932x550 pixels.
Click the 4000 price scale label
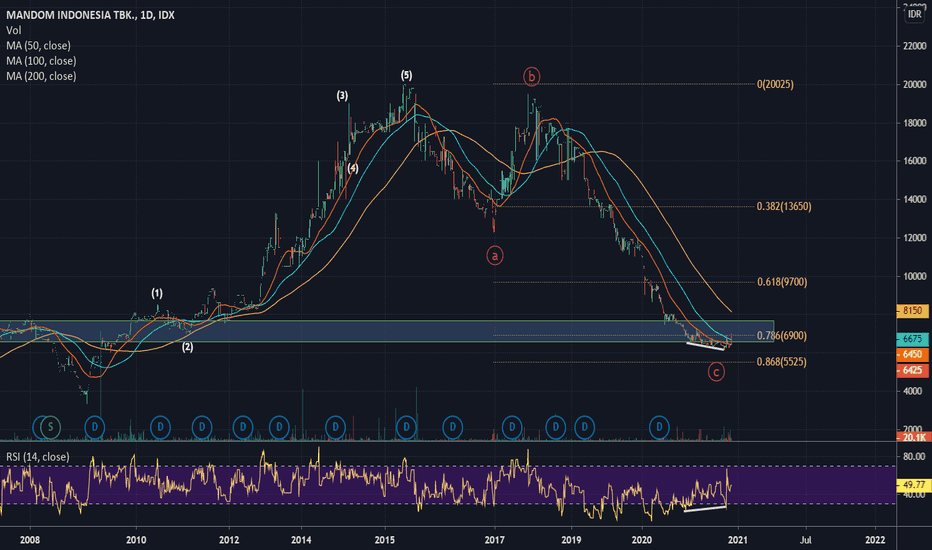point(914,391)
